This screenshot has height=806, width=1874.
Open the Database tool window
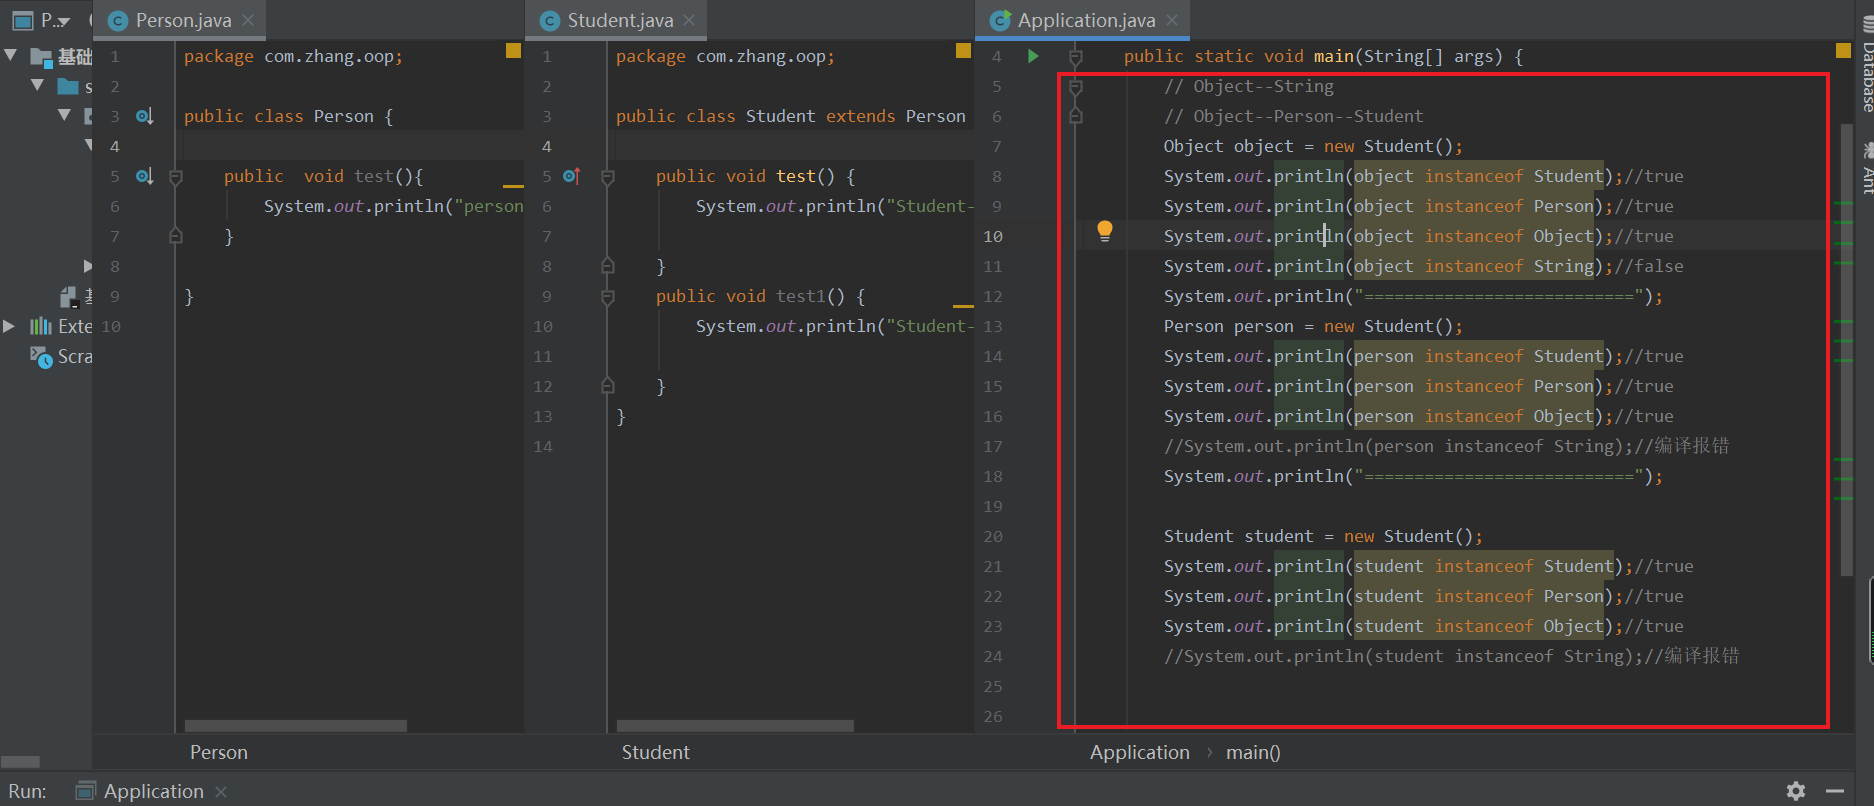(1866, 65)
